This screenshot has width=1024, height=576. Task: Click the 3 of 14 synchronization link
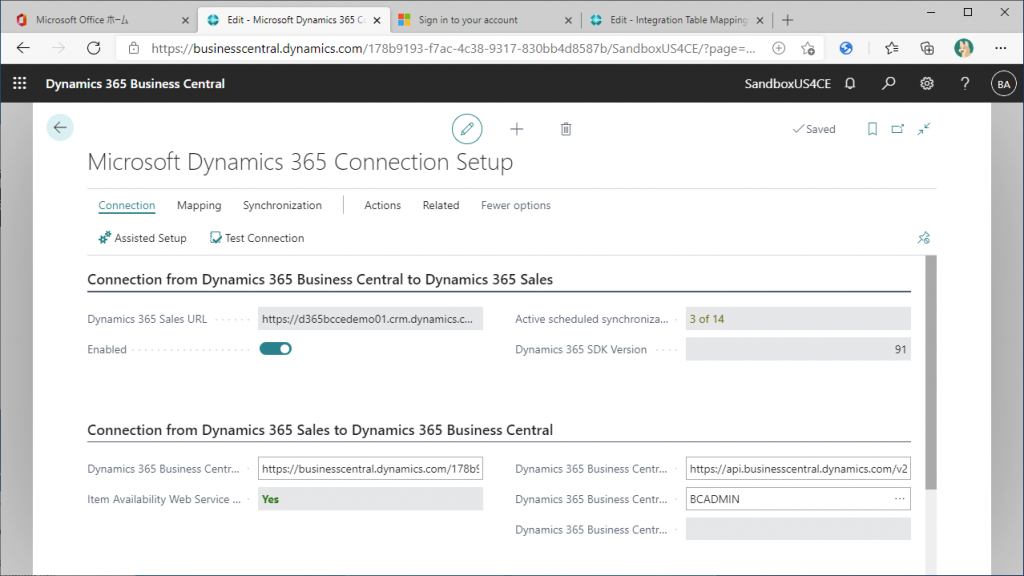[x=707, y=319]
